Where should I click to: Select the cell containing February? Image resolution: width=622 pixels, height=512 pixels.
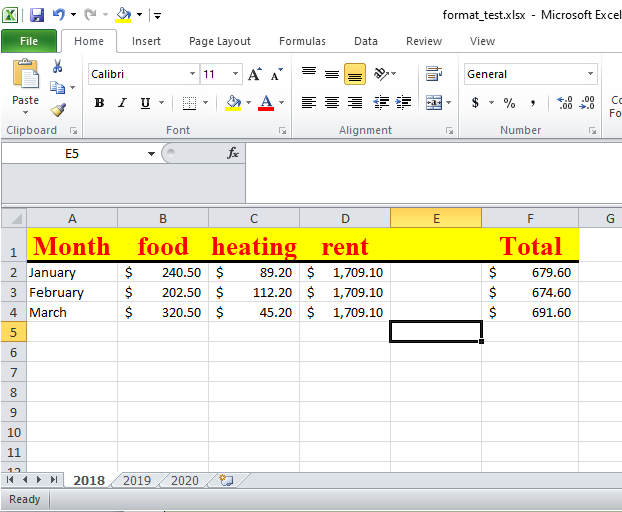point(72,292)
